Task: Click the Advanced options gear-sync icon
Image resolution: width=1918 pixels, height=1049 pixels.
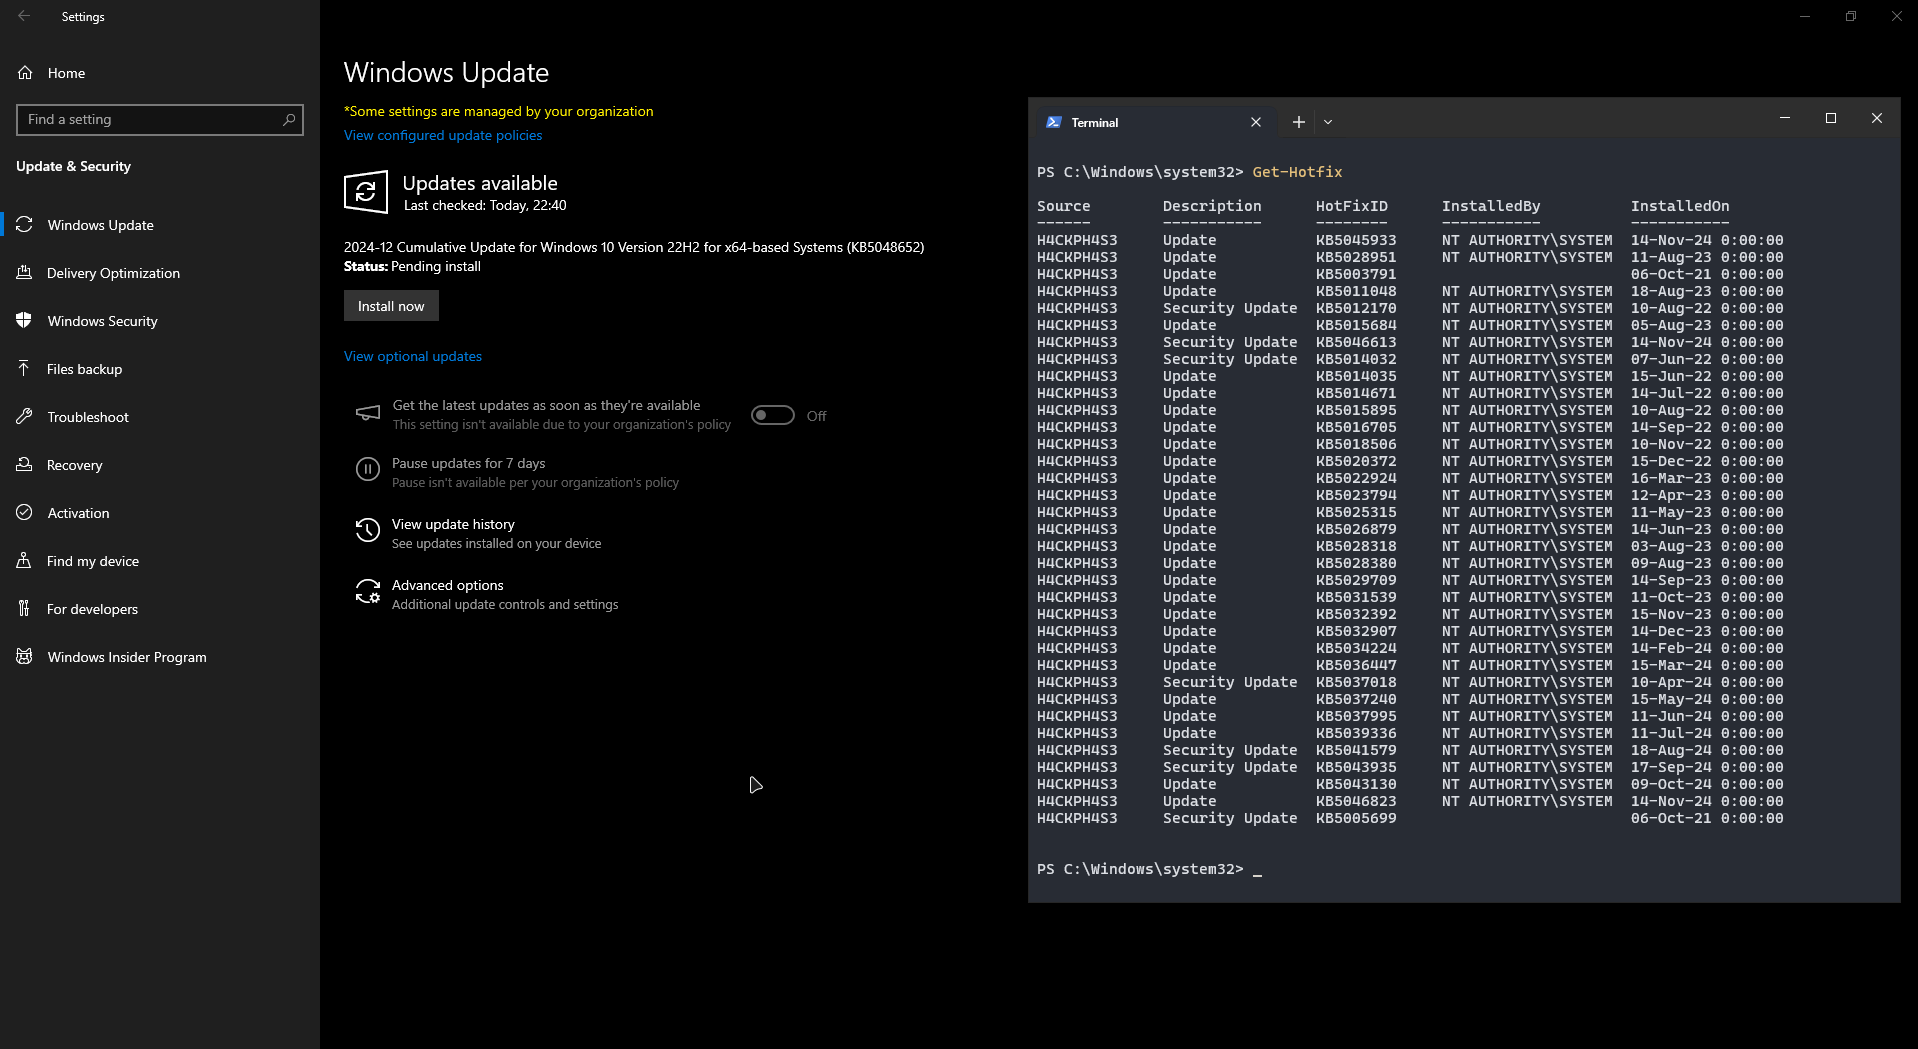Action: (x=368, y=591)
